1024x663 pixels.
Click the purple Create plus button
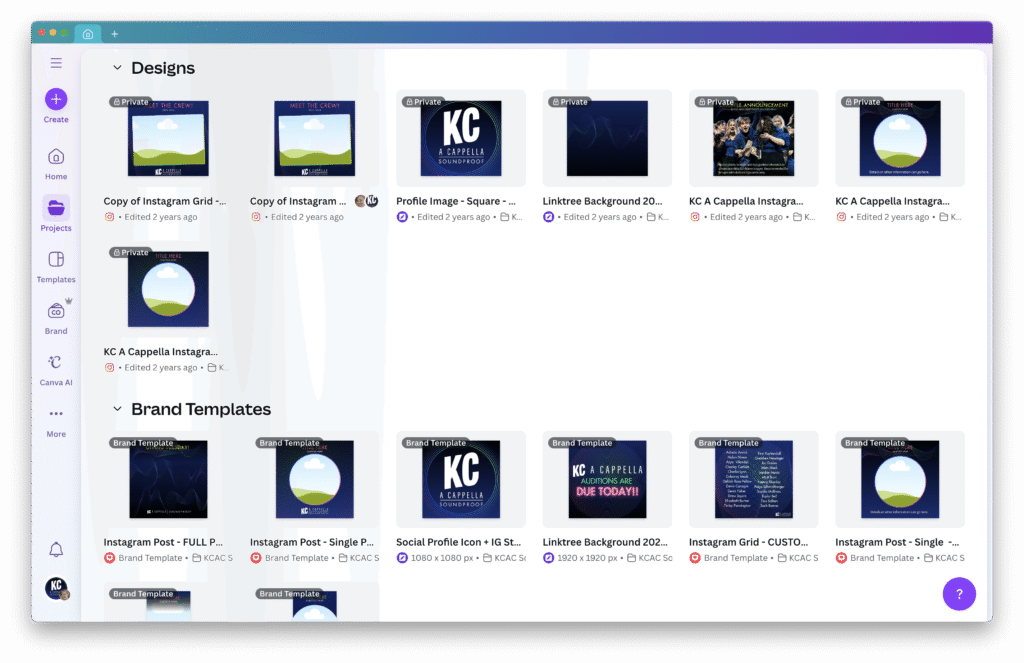coord(56,99)
